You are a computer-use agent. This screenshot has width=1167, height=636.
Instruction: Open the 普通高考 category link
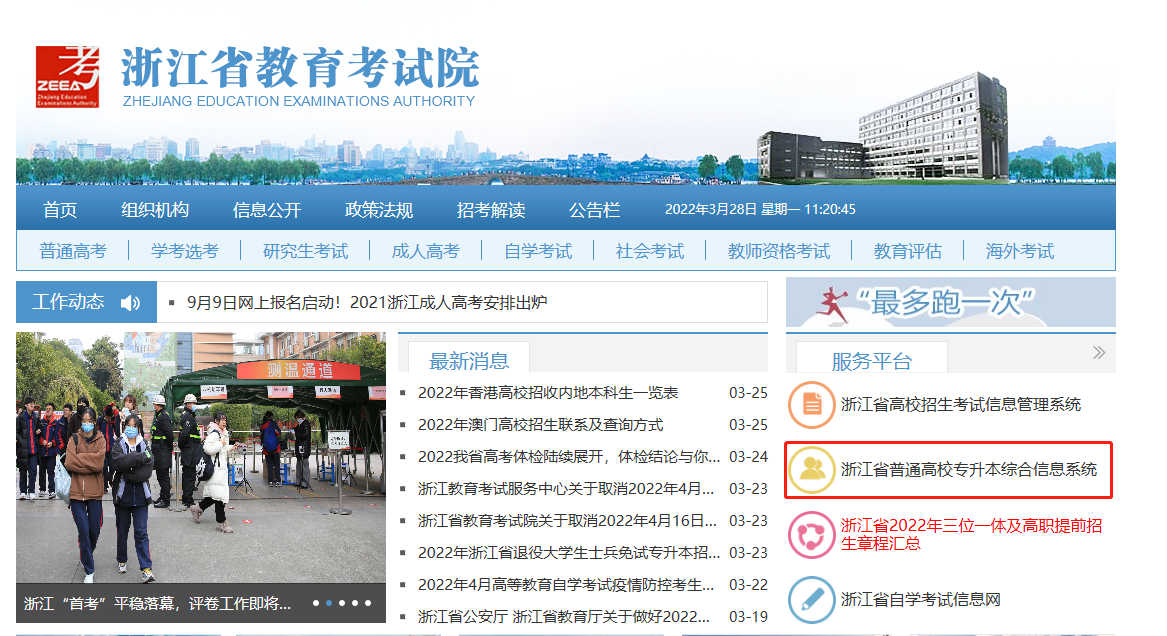pos(72,251)
